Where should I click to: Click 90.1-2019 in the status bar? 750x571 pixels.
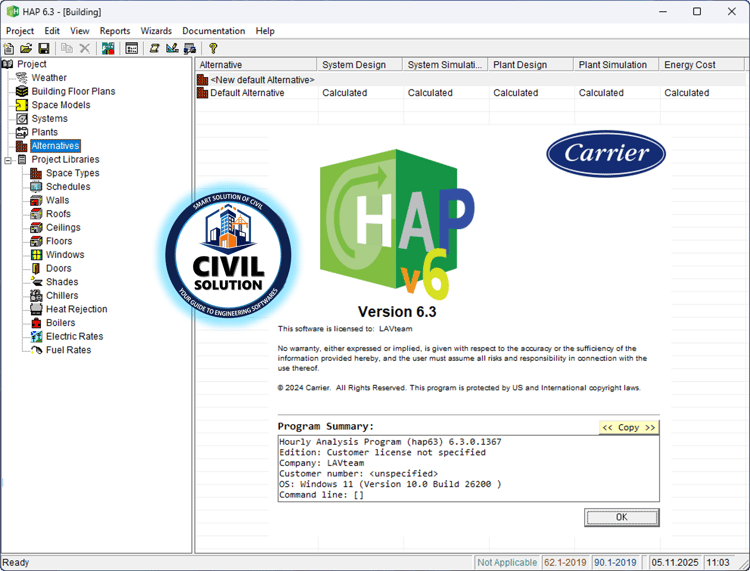pyautogui.click(x=615, y=562)
